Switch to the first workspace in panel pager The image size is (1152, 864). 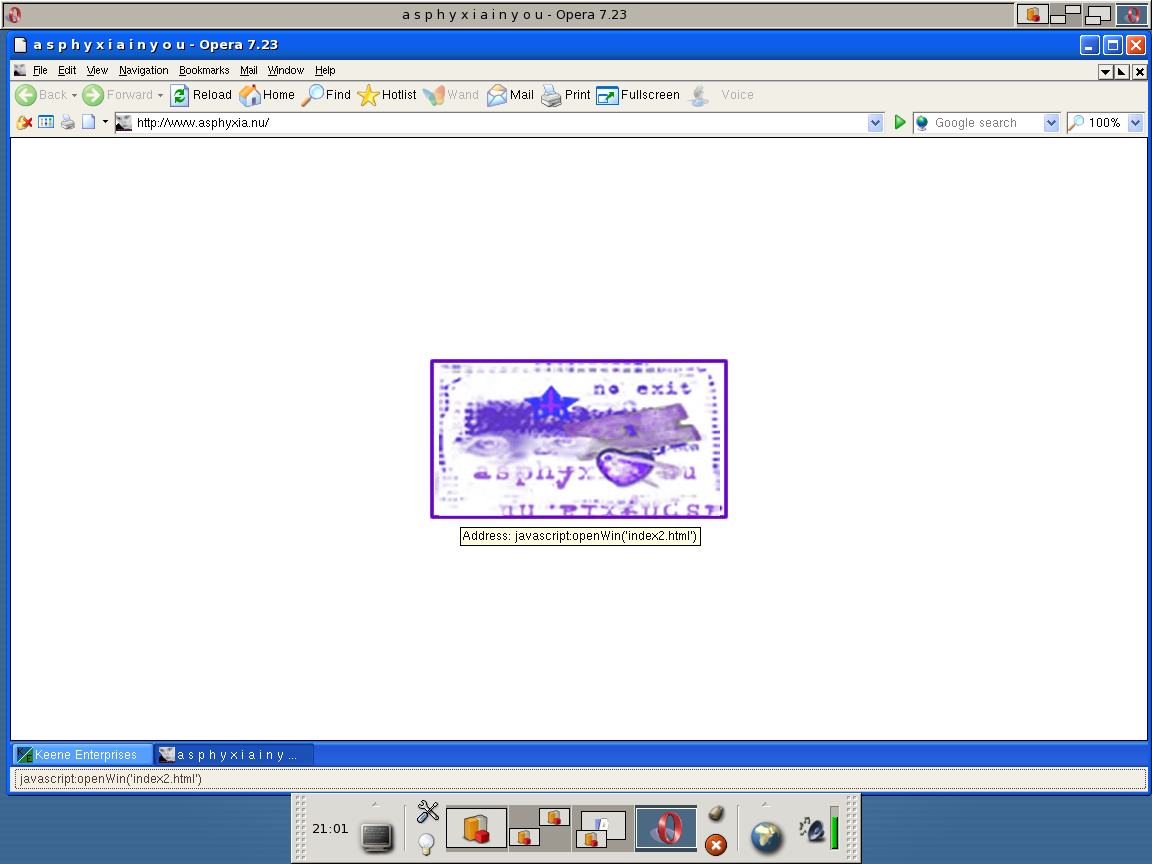(x=477, y=828)
